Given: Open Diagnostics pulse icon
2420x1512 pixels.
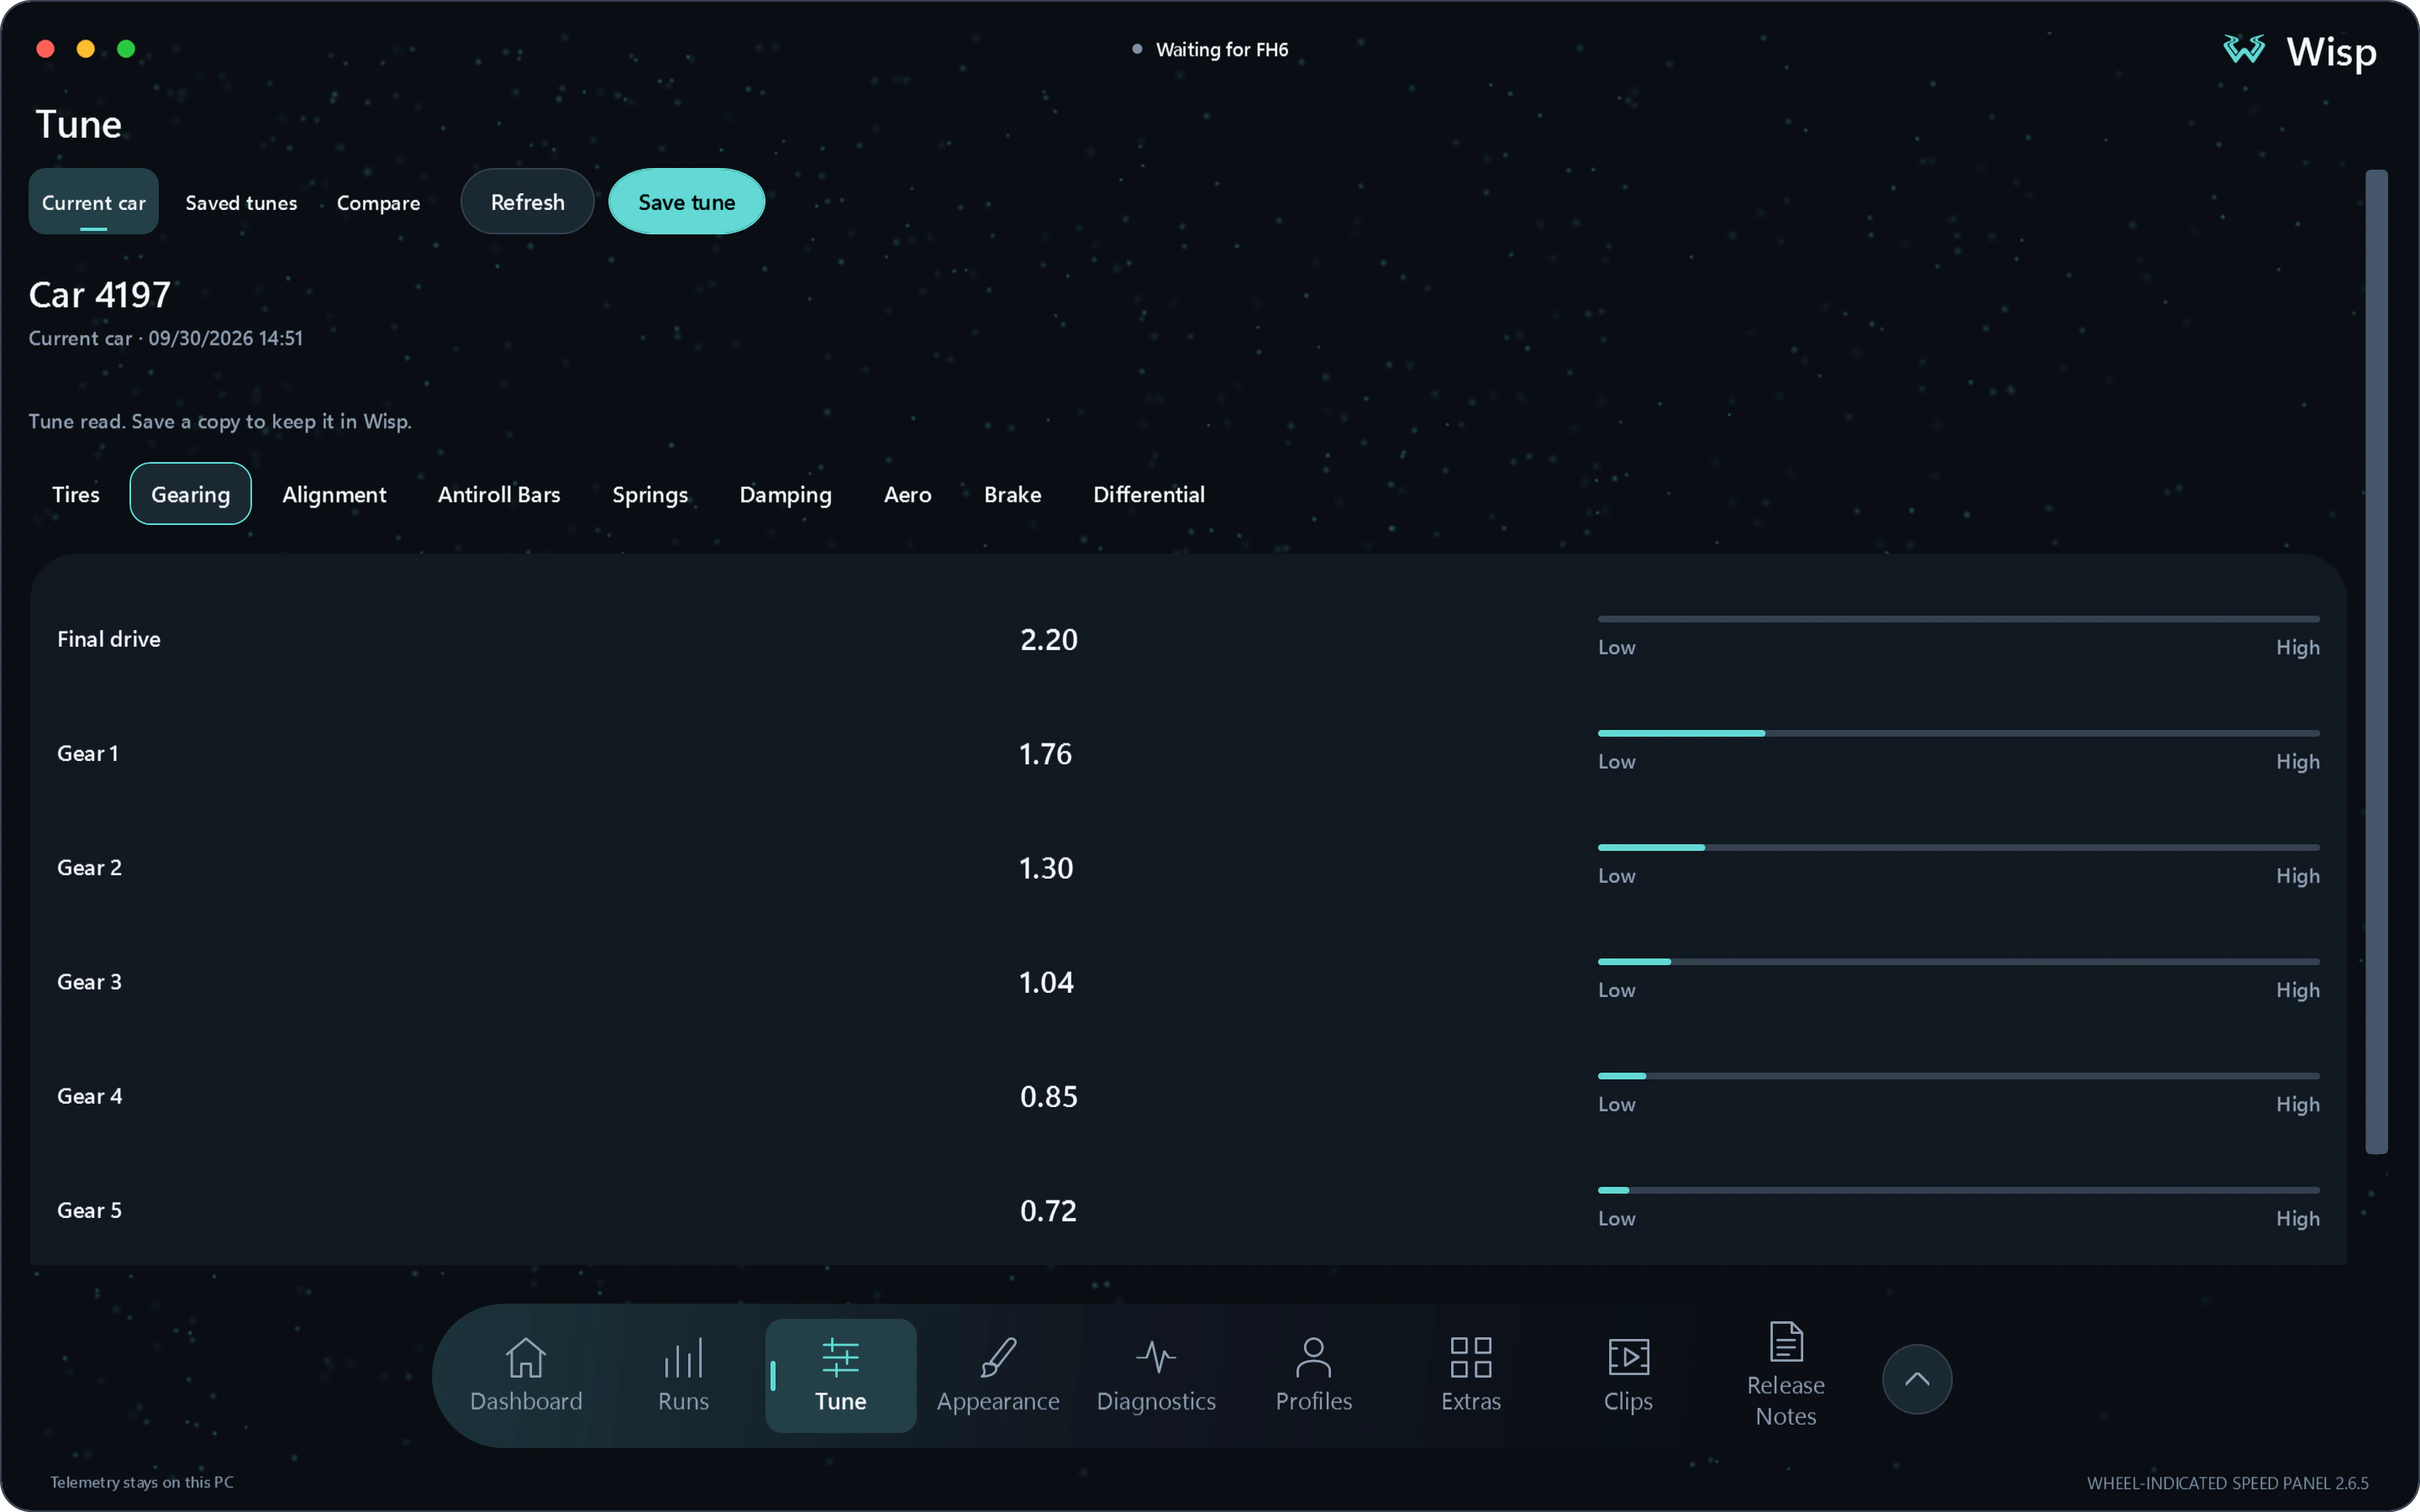Looking at the screenshot, I should [x=1156, y=1357].
